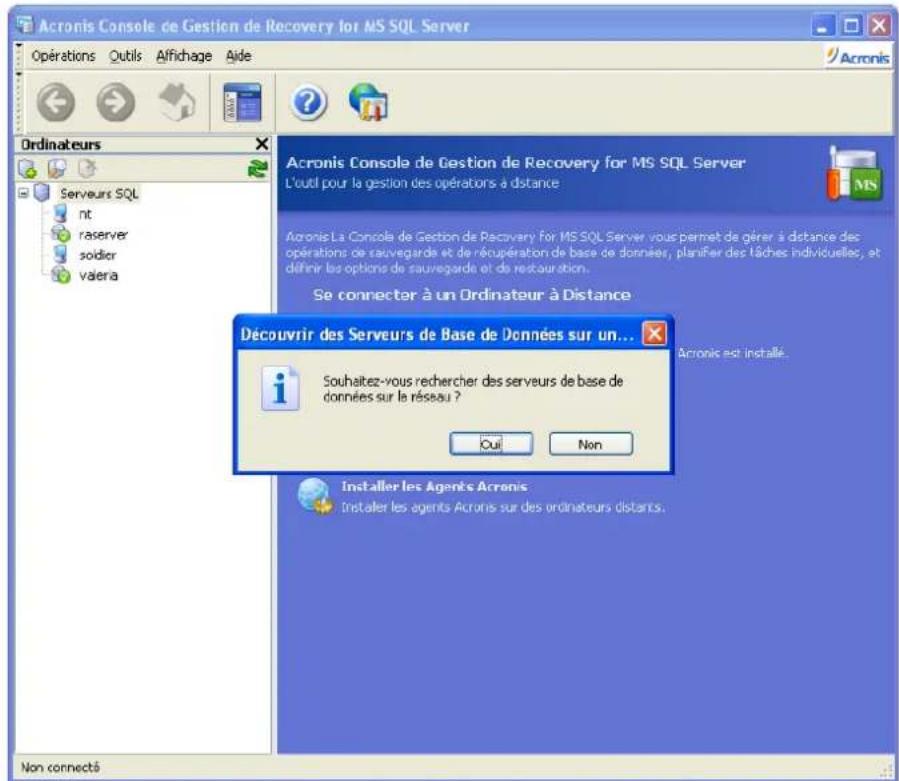Select the soldier tree item
Screen dimensions: 899x781
pyautogui.click(x=97, y=255)
